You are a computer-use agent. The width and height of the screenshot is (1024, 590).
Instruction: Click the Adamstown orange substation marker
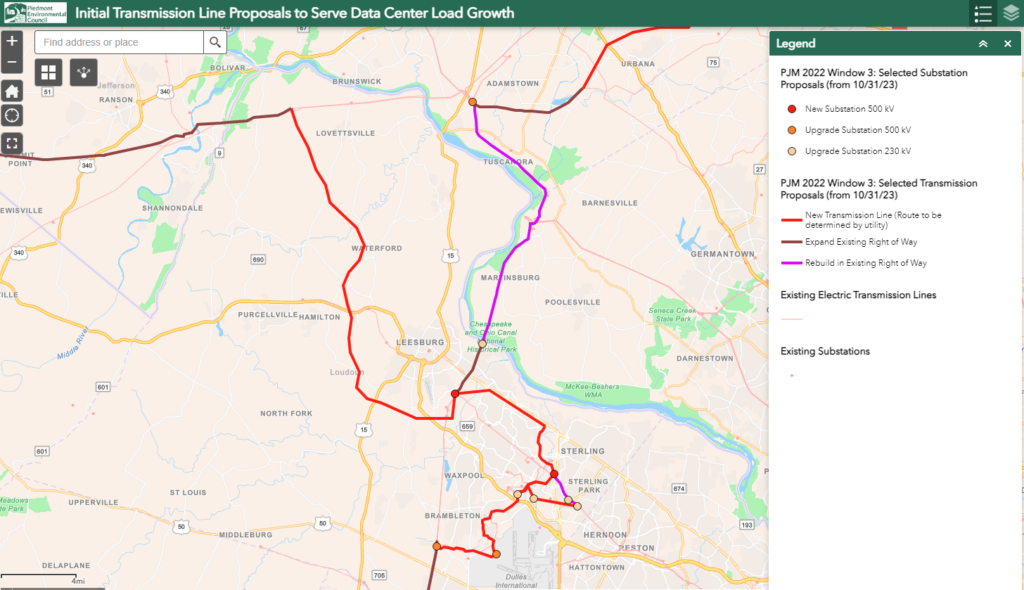pos(472,102)
